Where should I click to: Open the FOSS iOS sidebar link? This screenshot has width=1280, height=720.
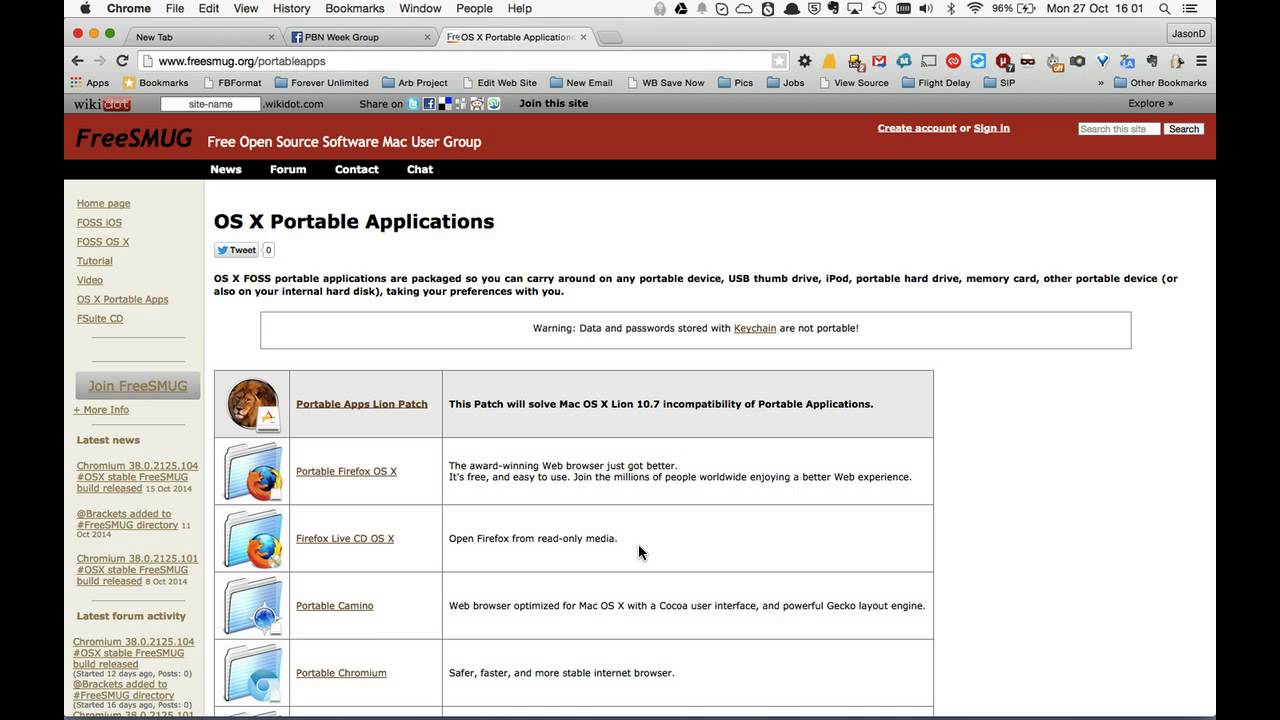[99, 222]
